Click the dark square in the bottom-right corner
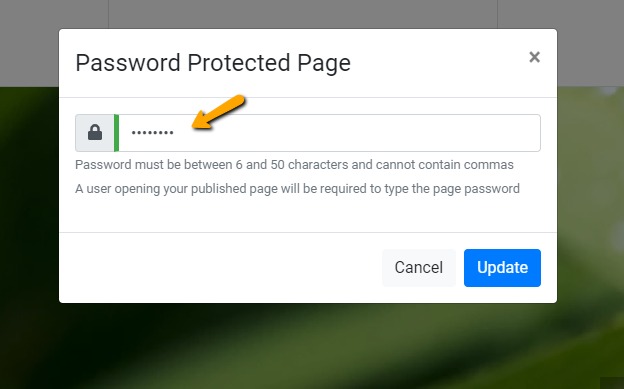624x389 pixels. point(612,383)
